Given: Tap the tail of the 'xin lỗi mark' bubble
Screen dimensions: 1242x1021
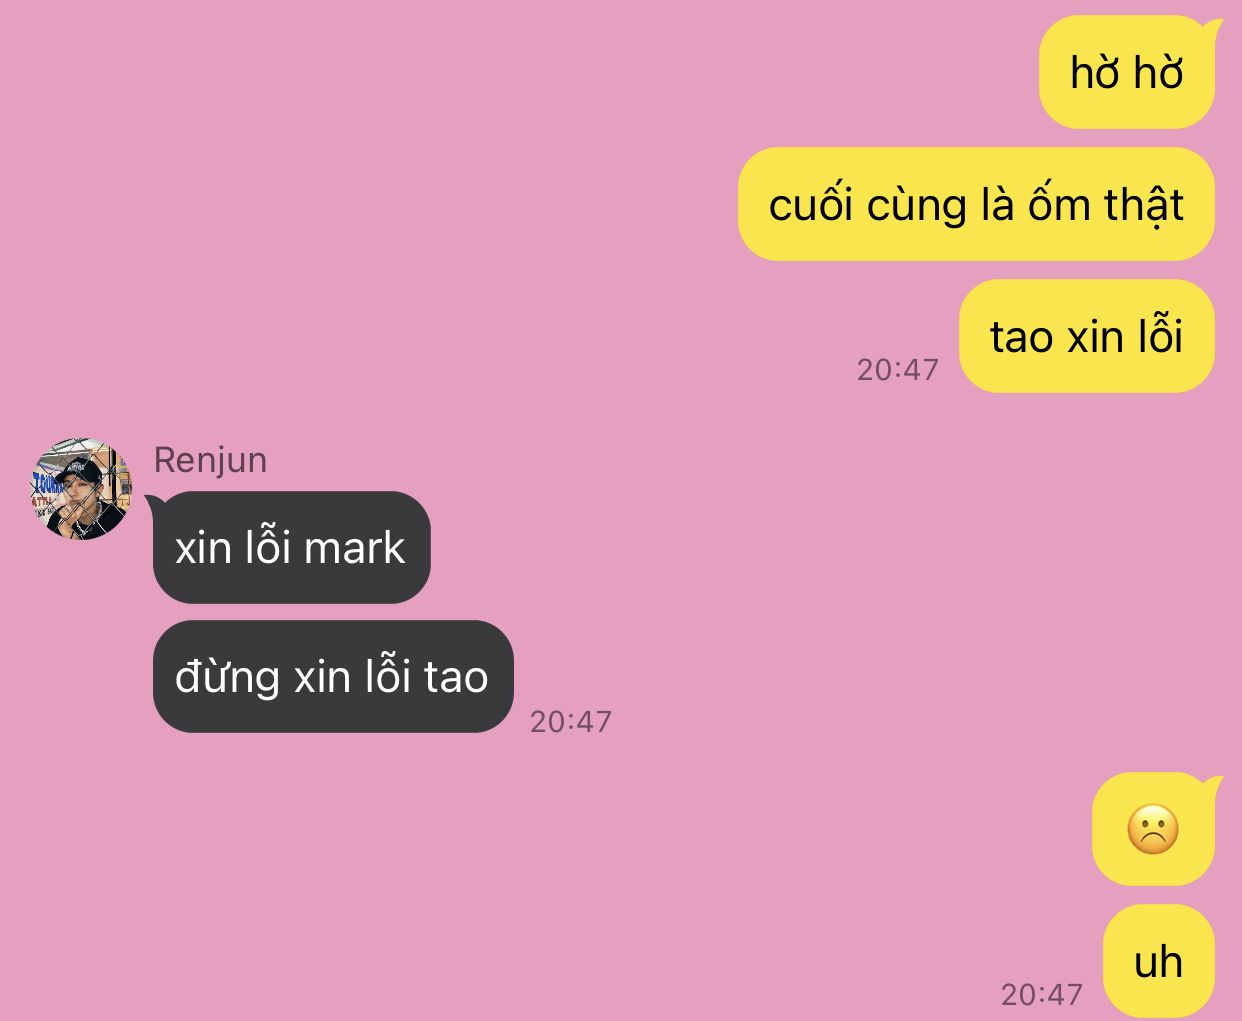Looking at the screenshot, I should coord(153,500).
